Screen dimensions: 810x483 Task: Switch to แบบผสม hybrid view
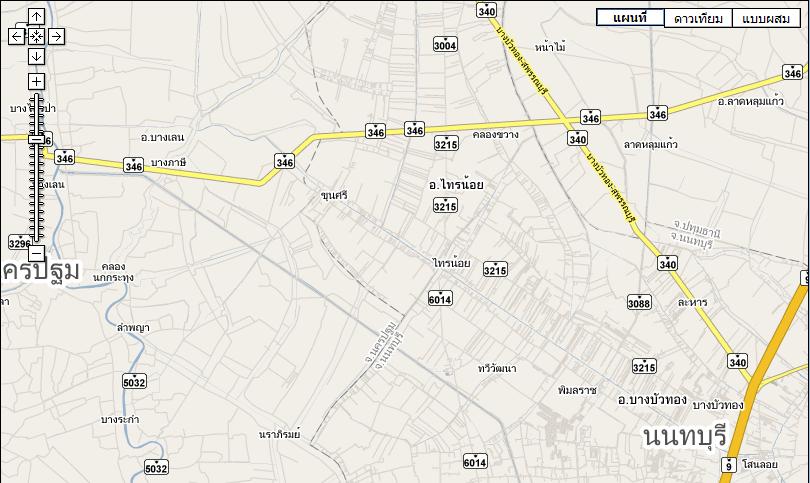(x=766, y=19)
